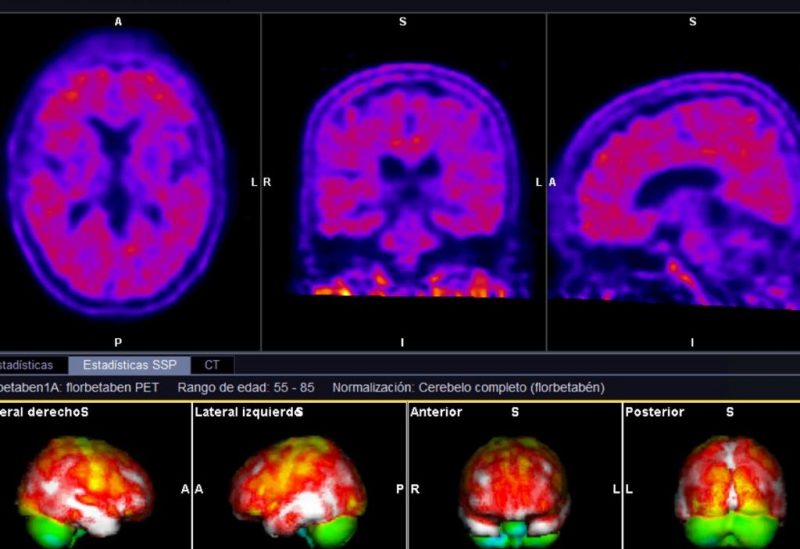
Task: Switch to the Estadísticas SSP tab
Action: (x=129, y=365)
